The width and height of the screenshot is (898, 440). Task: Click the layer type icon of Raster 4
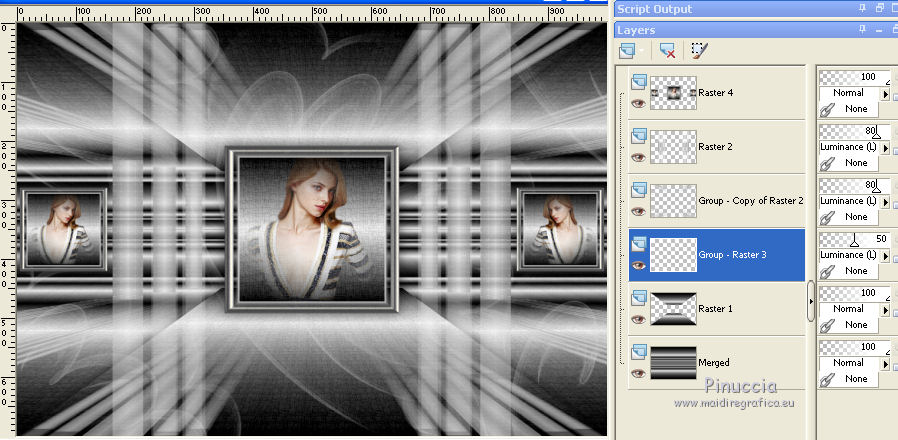[639, 82]
